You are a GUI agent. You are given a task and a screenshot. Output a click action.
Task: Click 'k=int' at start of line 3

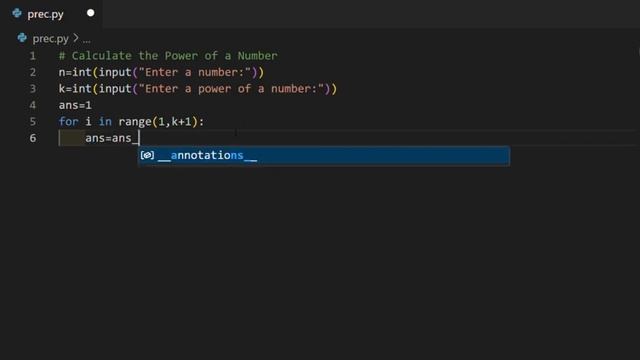coord(75,89)
